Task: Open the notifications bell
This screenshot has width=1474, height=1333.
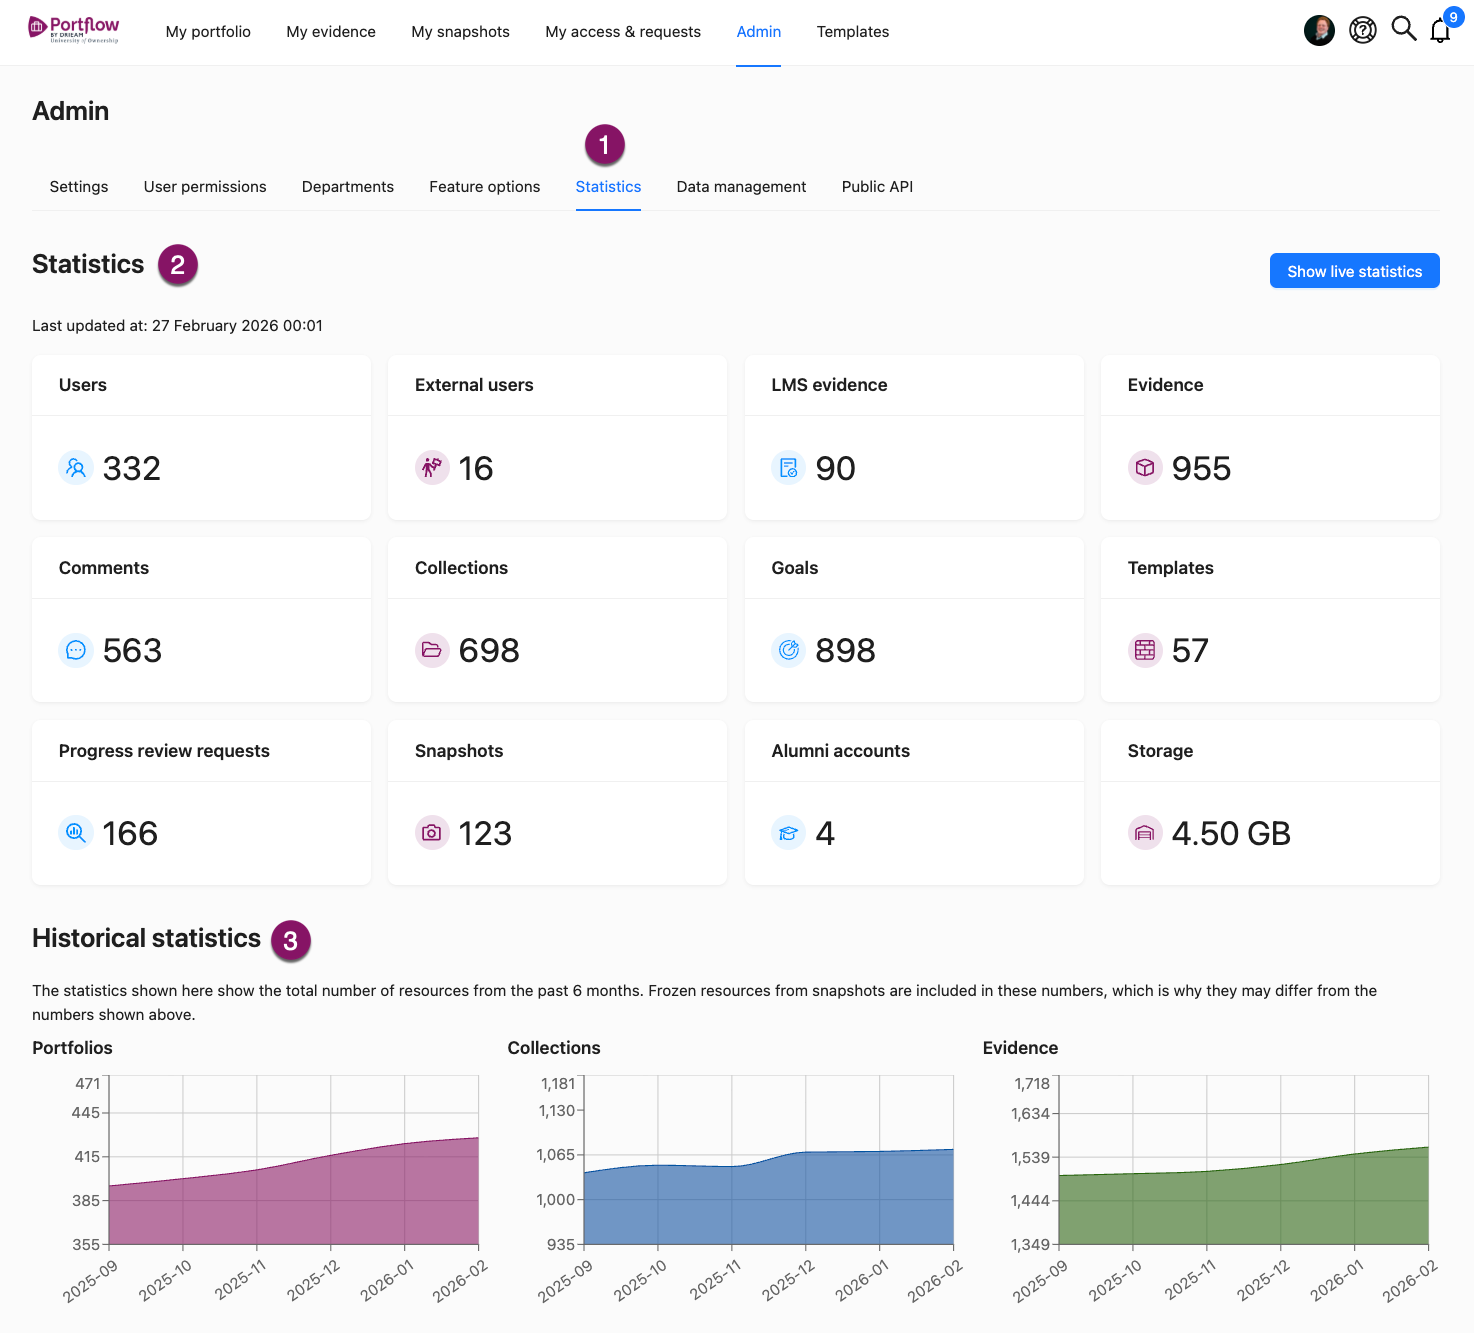Action: click(1440, 30)
